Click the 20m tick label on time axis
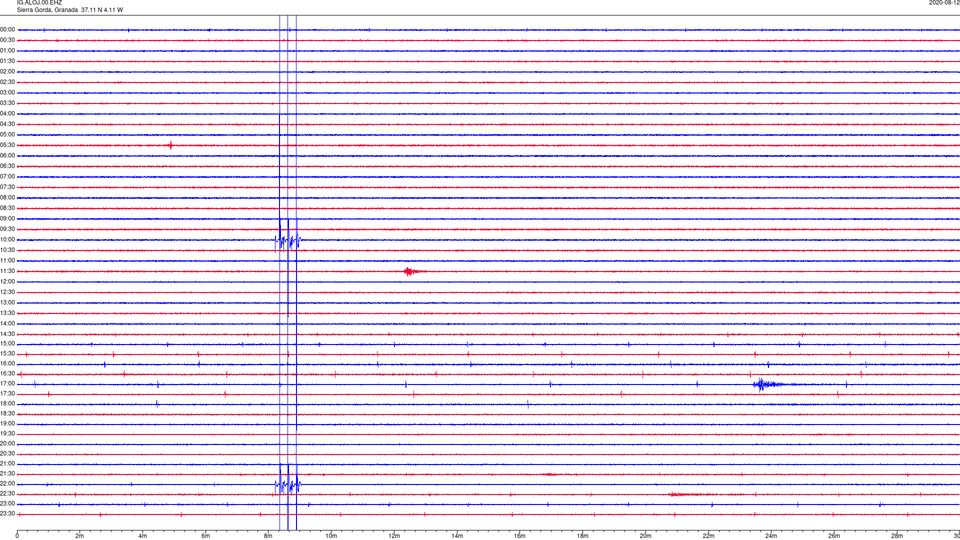Viewport: 960px width, 540px height. [x=645, y=536]
